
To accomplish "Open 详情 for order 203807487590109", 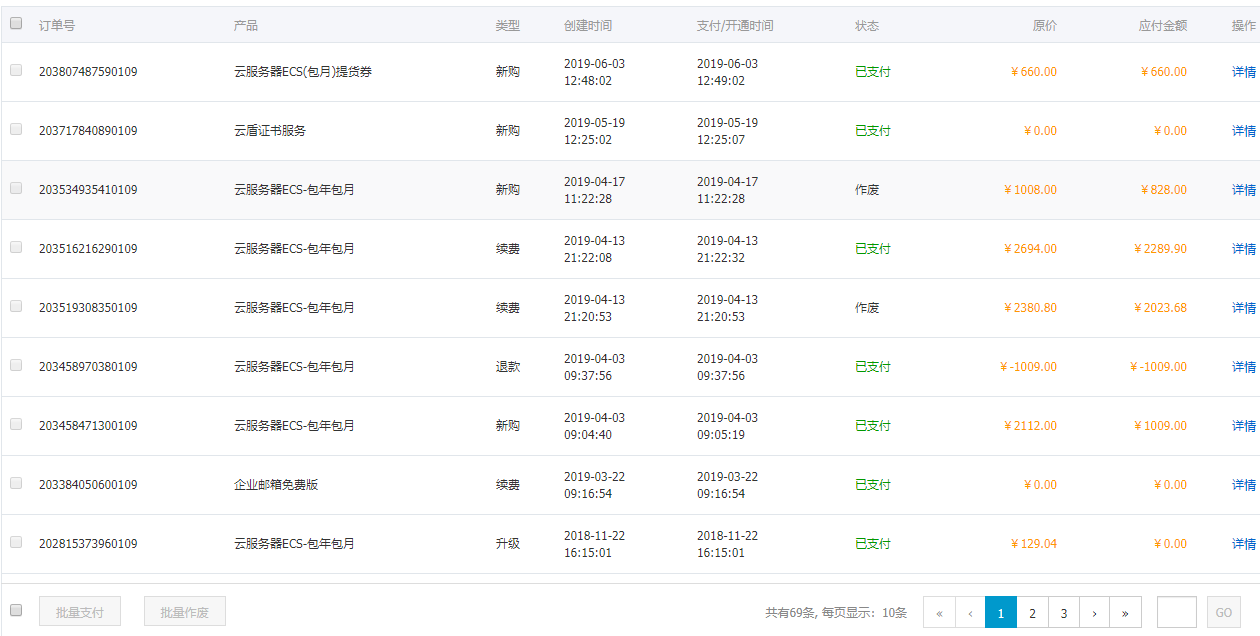I will click(x=1243, y=72).
